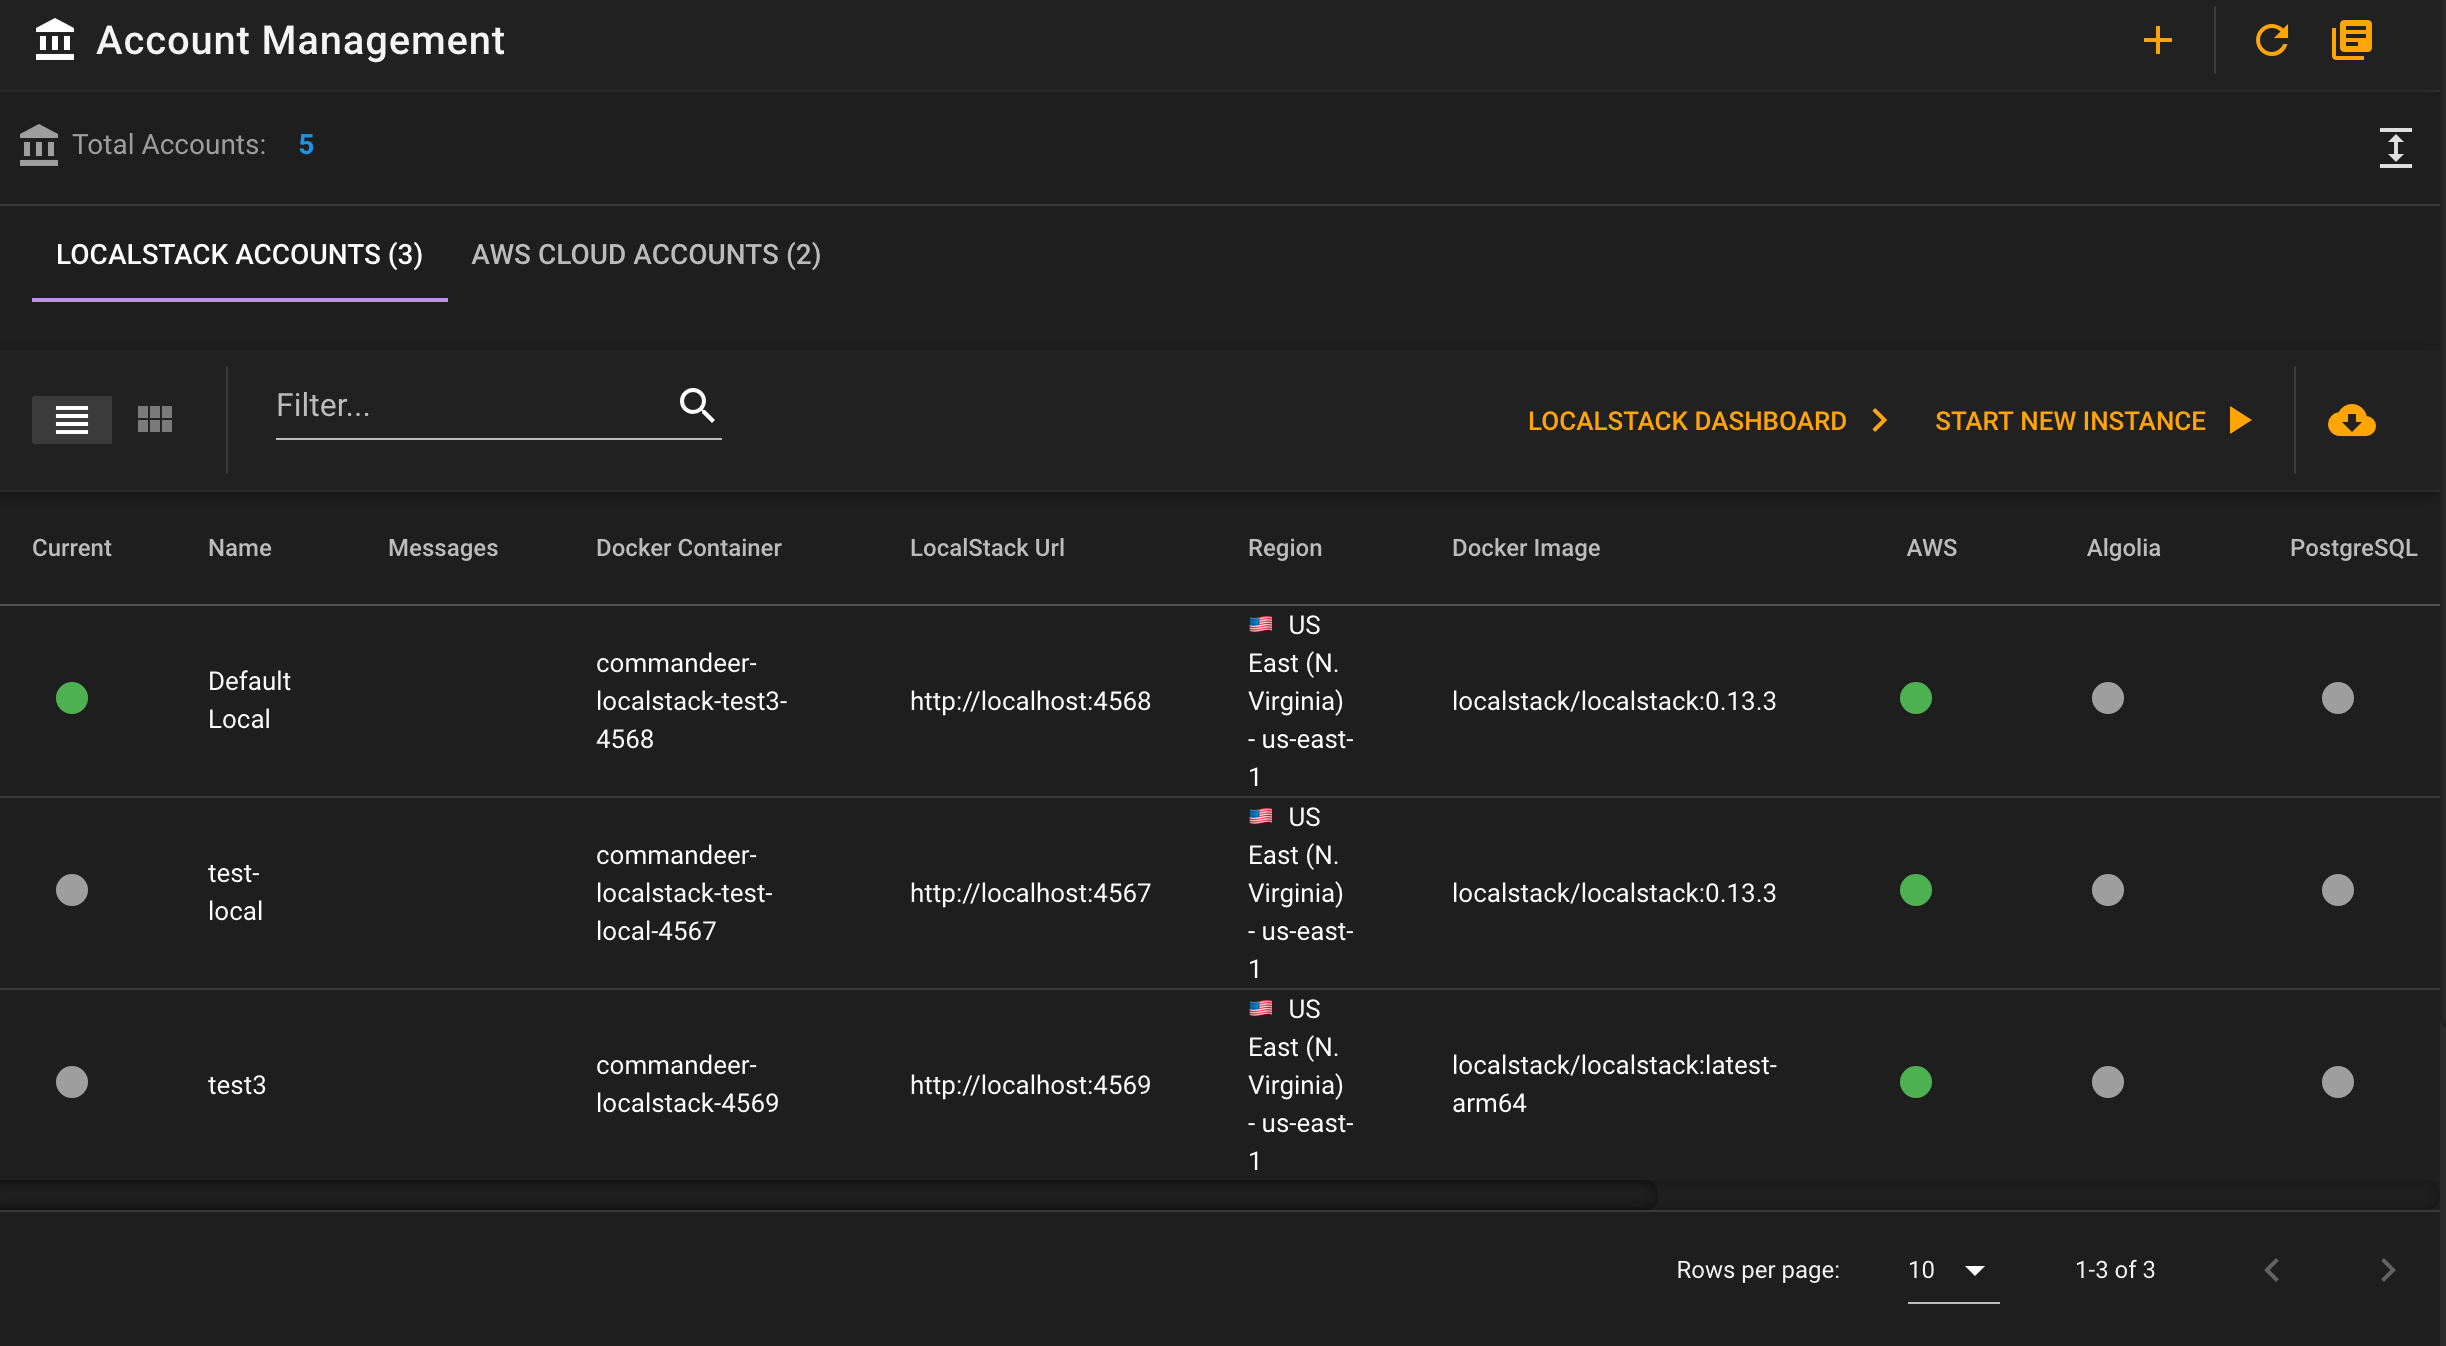Click the Docker Image column header

[1526, 548]
